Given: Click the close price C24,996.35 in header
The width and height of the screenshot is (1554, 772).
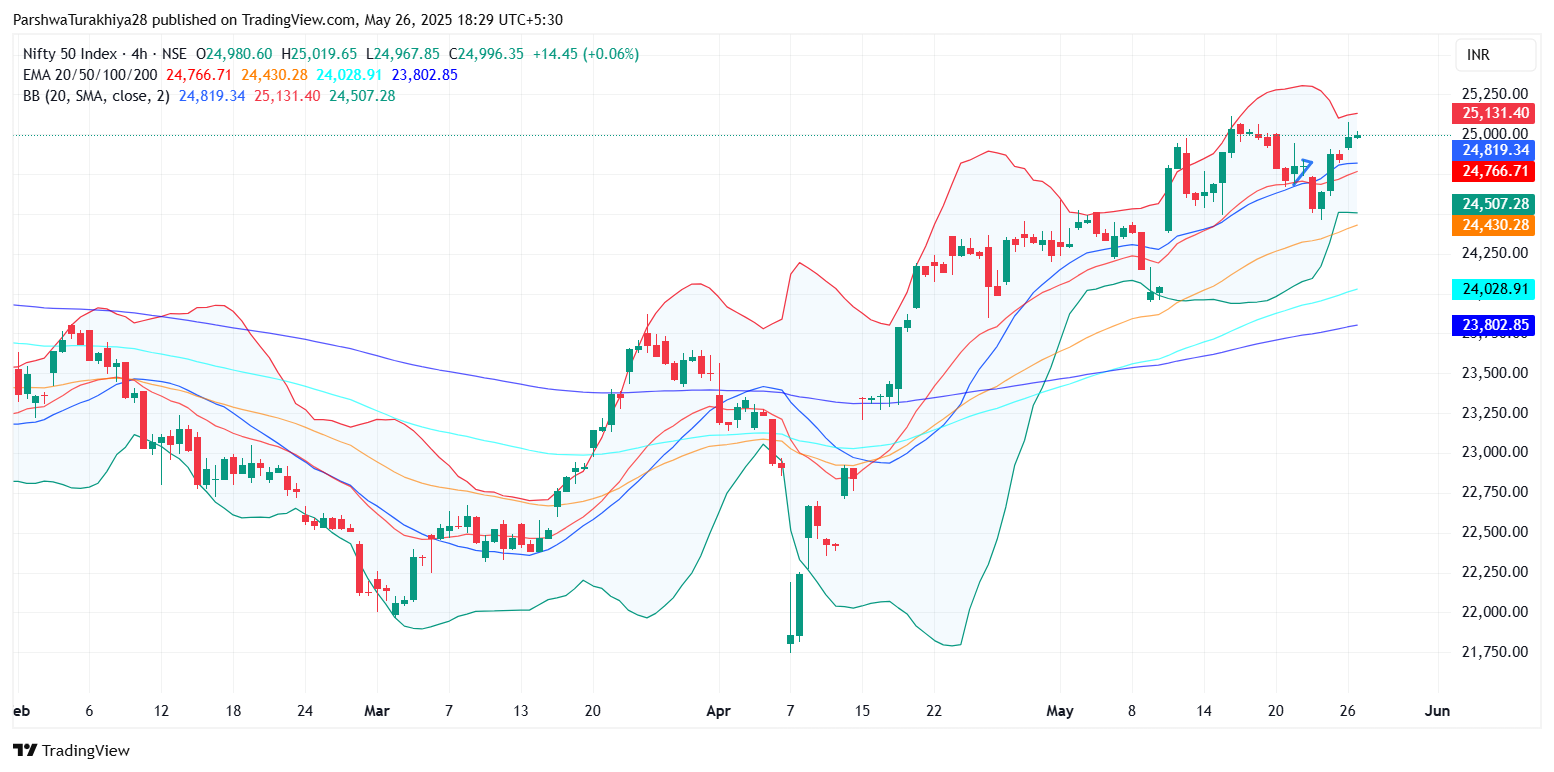Looking at the screenshot, I should (486, 54).
